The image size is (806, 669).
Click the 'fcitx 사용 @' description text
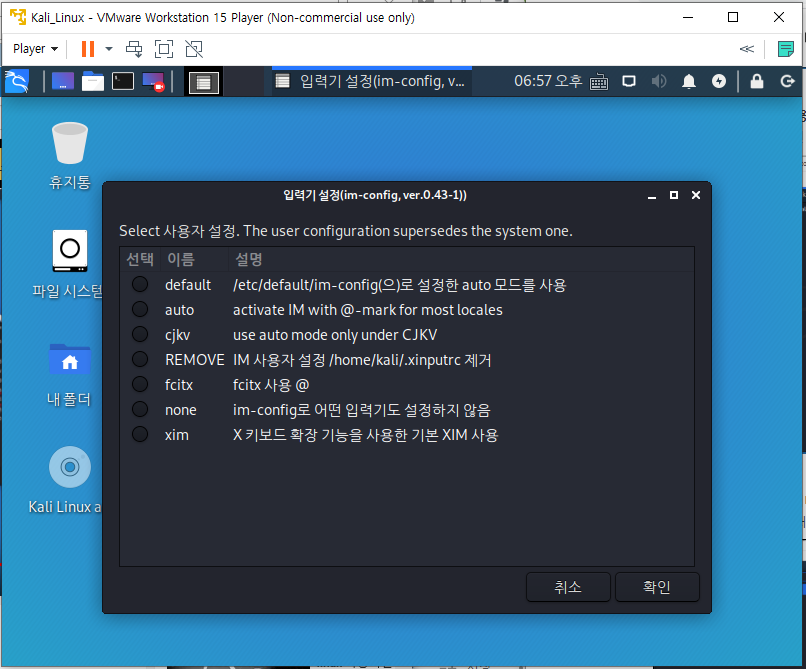pos(271,385)
